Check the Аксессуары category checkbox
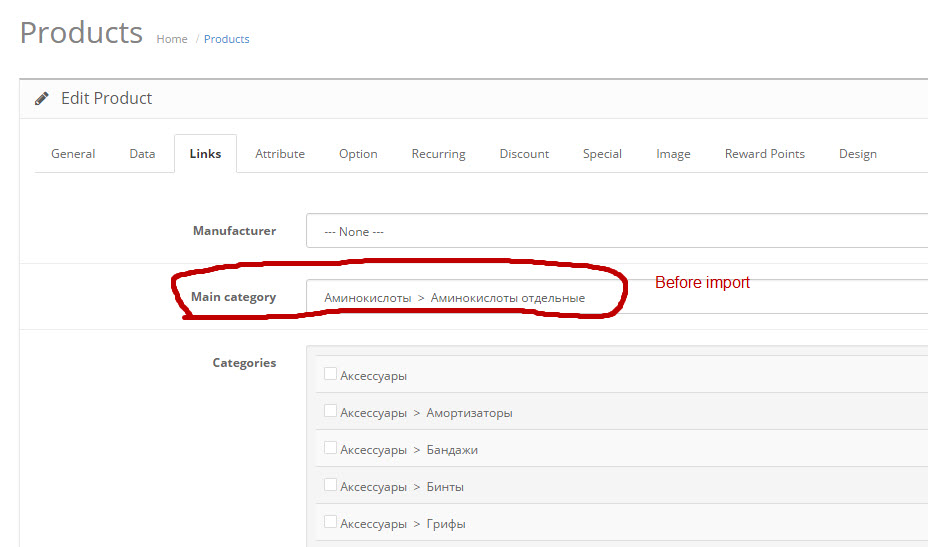The height and width of the screenshot is (547, 928). 330,374
